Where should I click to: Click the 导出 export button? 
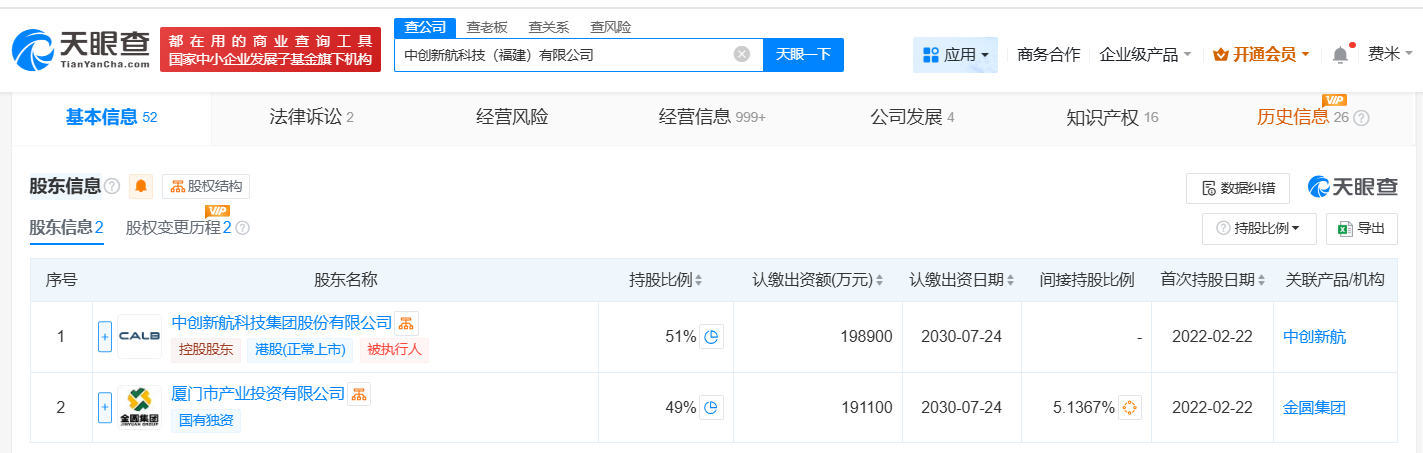click(x=1361, y=228)
